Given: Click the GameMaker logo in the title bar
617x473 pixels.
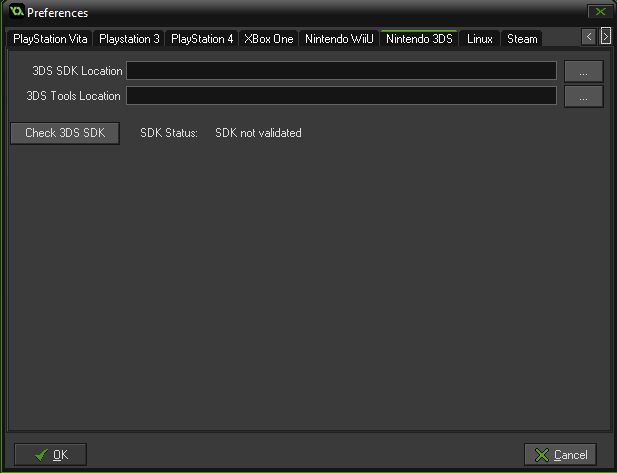Looking at the screenshot, I should point(17,11).
